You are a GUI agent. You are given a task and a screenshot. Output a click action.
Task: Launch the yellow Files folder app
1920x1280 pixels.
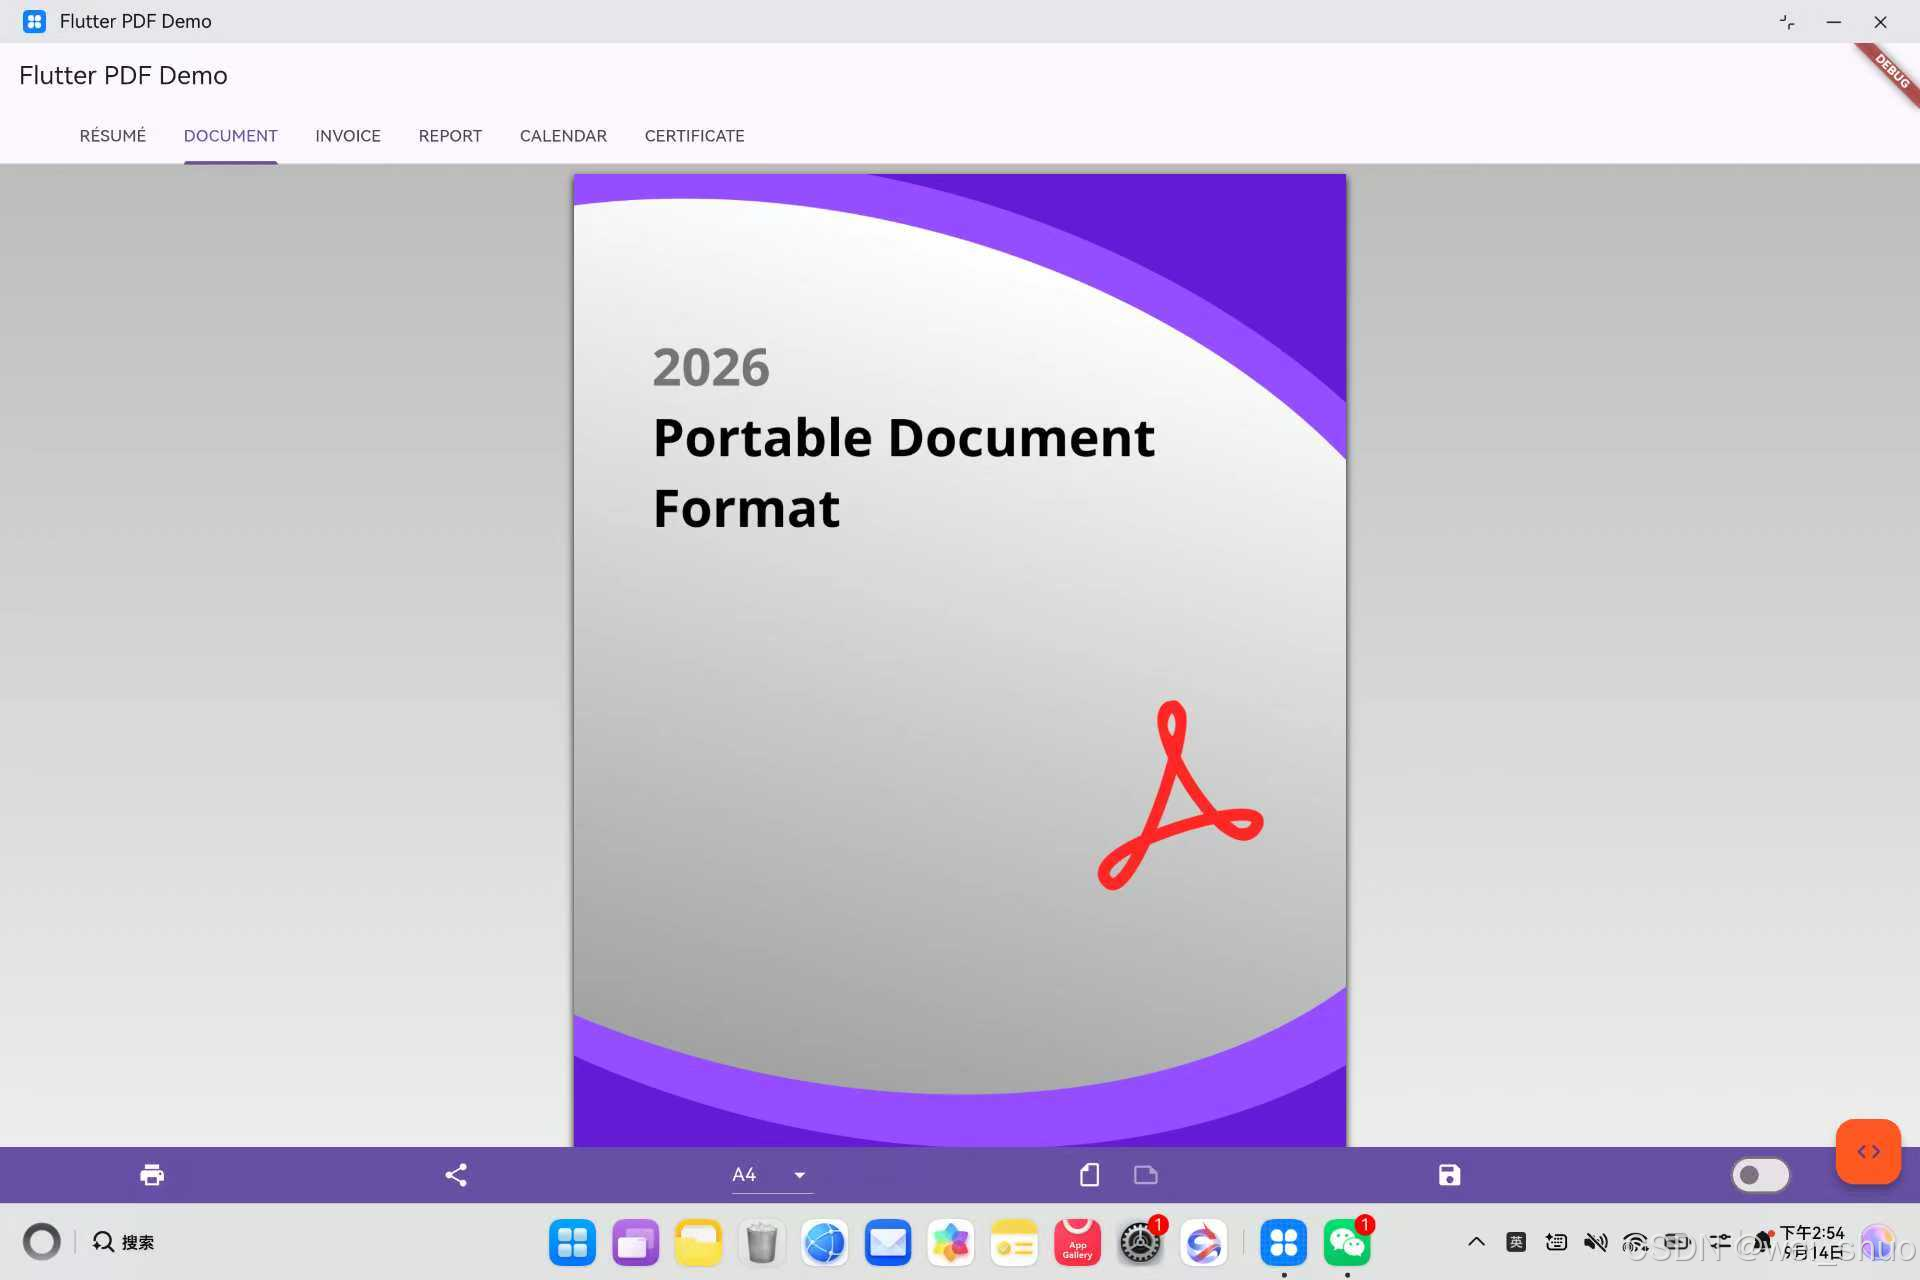pyautogui.click(x=698, y=1243)
